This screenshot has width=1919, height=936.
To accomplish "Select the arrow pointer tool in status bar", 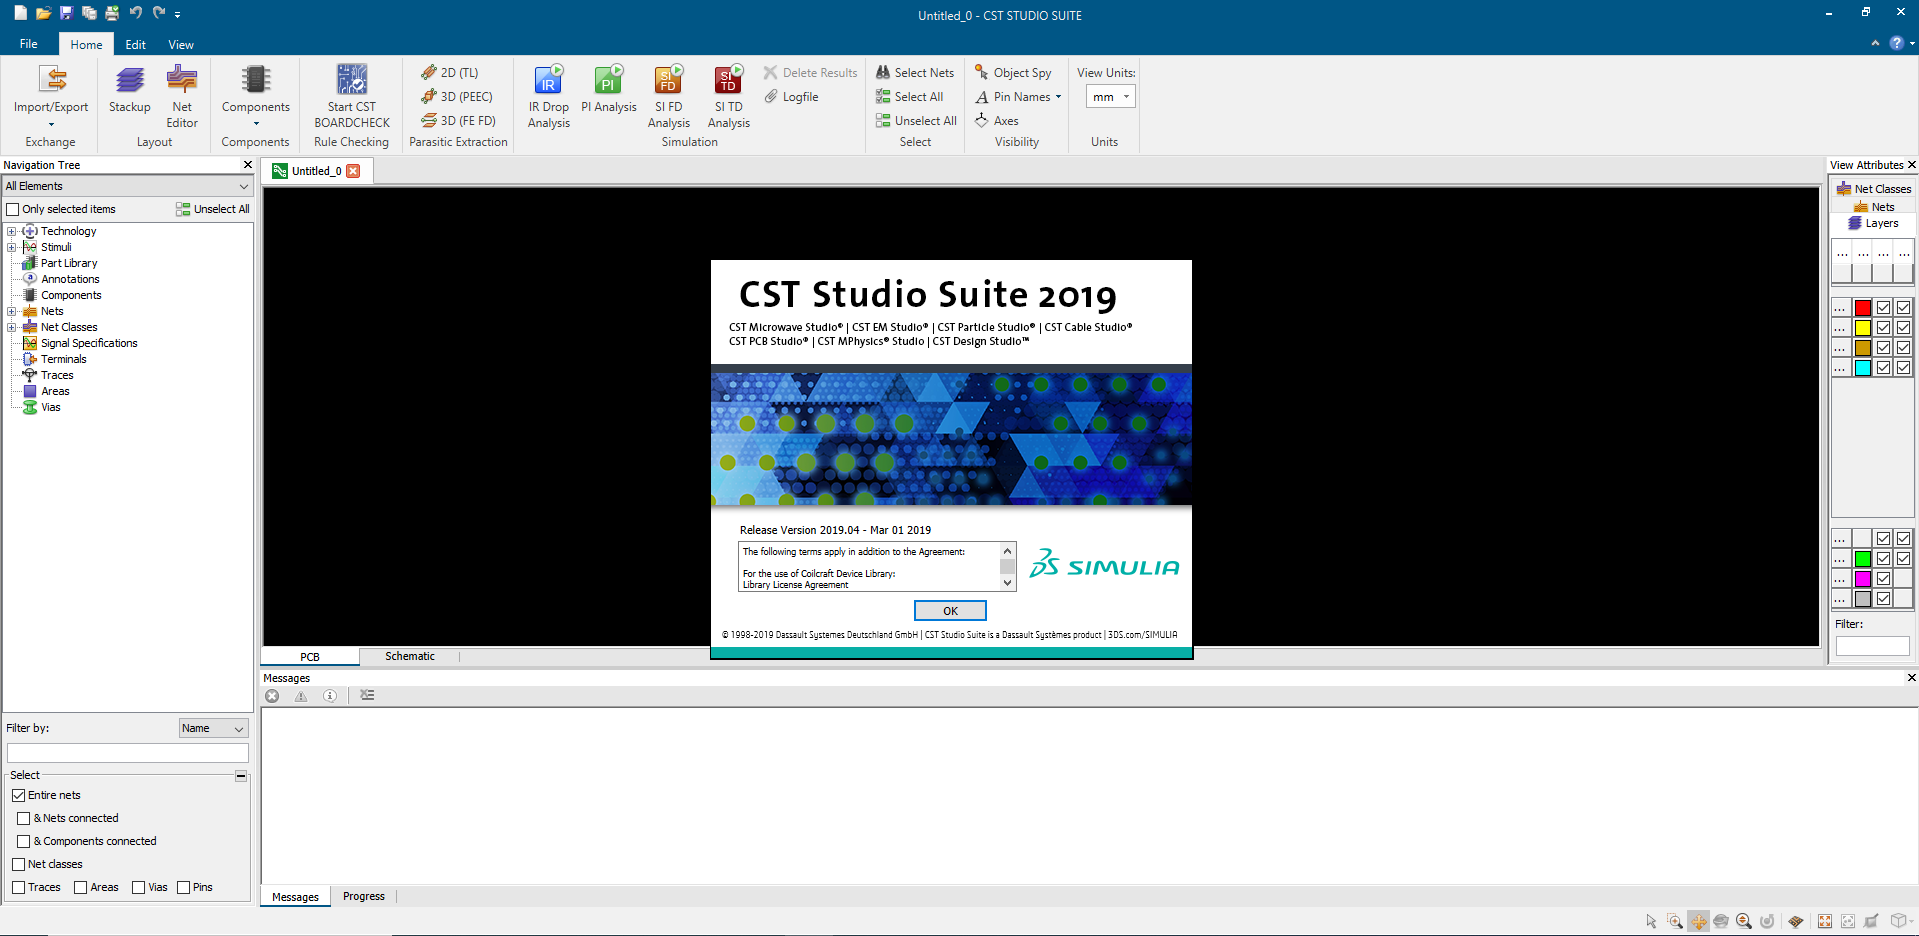I will 1651,921.
